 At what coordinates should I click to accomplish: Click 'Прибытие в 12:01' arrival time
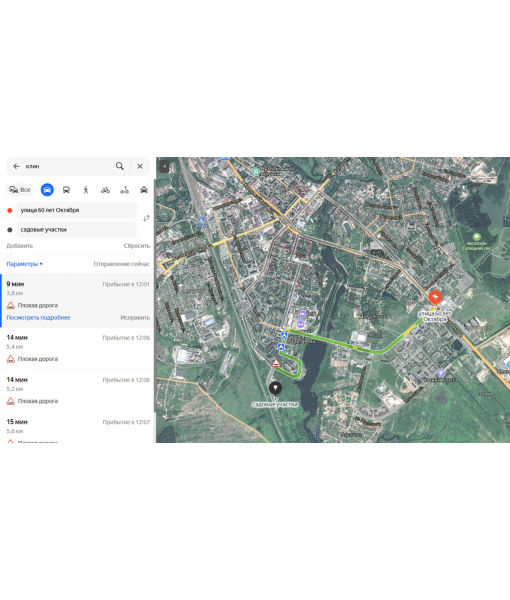pyautogui.click(x=126, y=284)
